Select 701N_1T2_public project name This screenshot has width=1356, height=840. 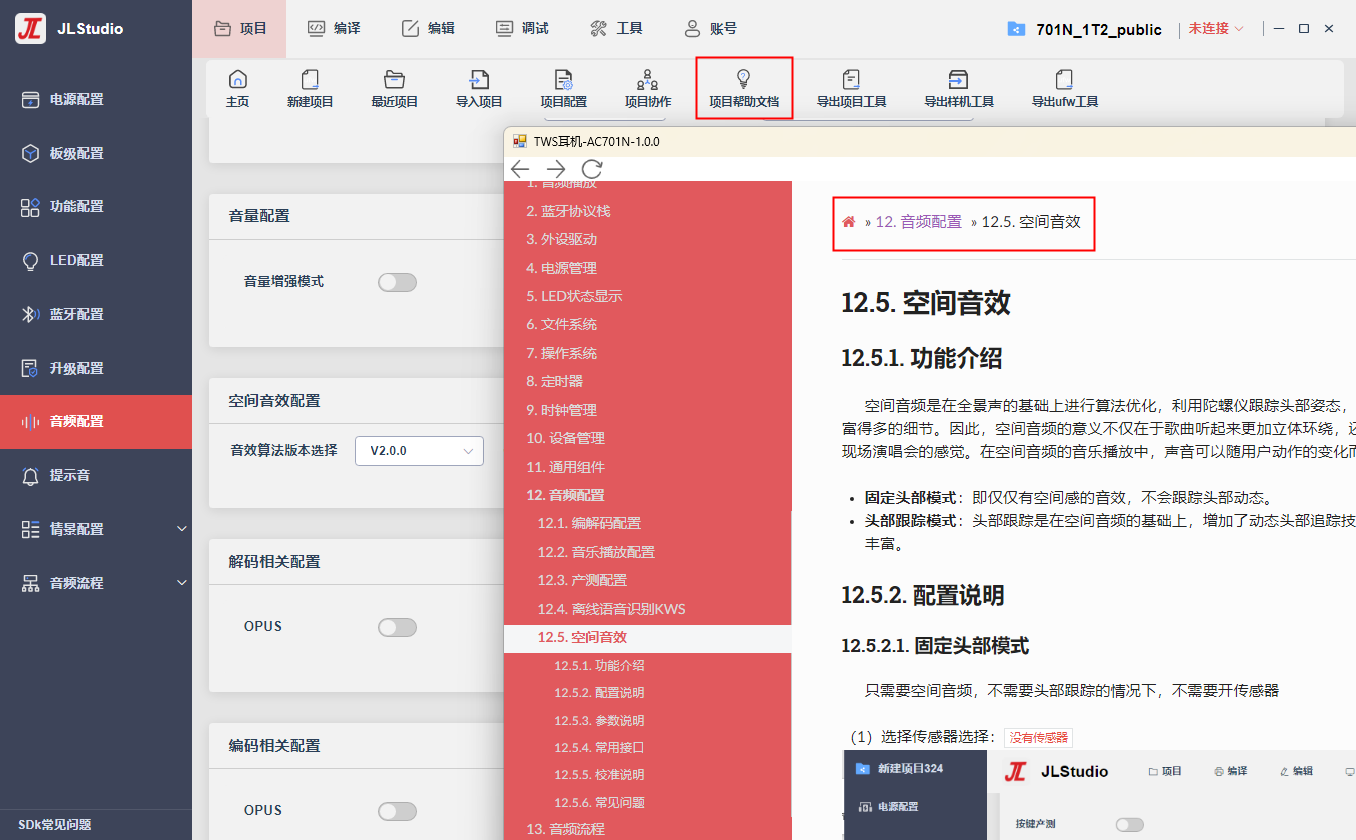(1099, 29)
